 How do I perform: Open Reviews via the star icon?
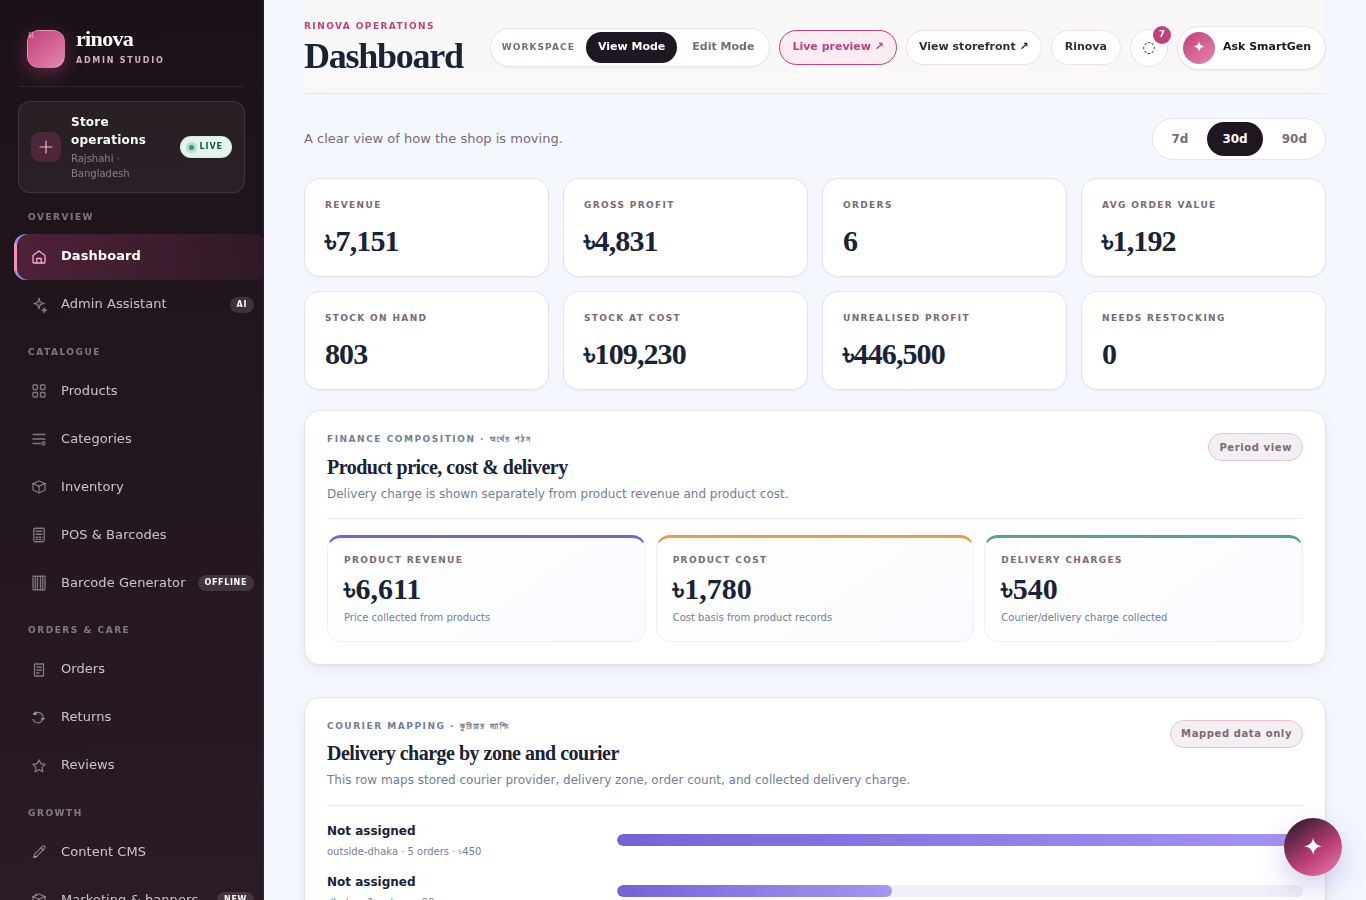39,765
